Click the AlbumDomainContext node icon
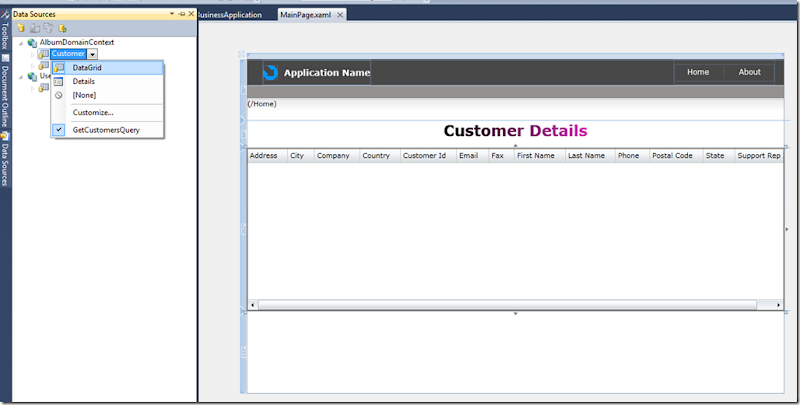800x405 pixels. (x=33, y=43)
